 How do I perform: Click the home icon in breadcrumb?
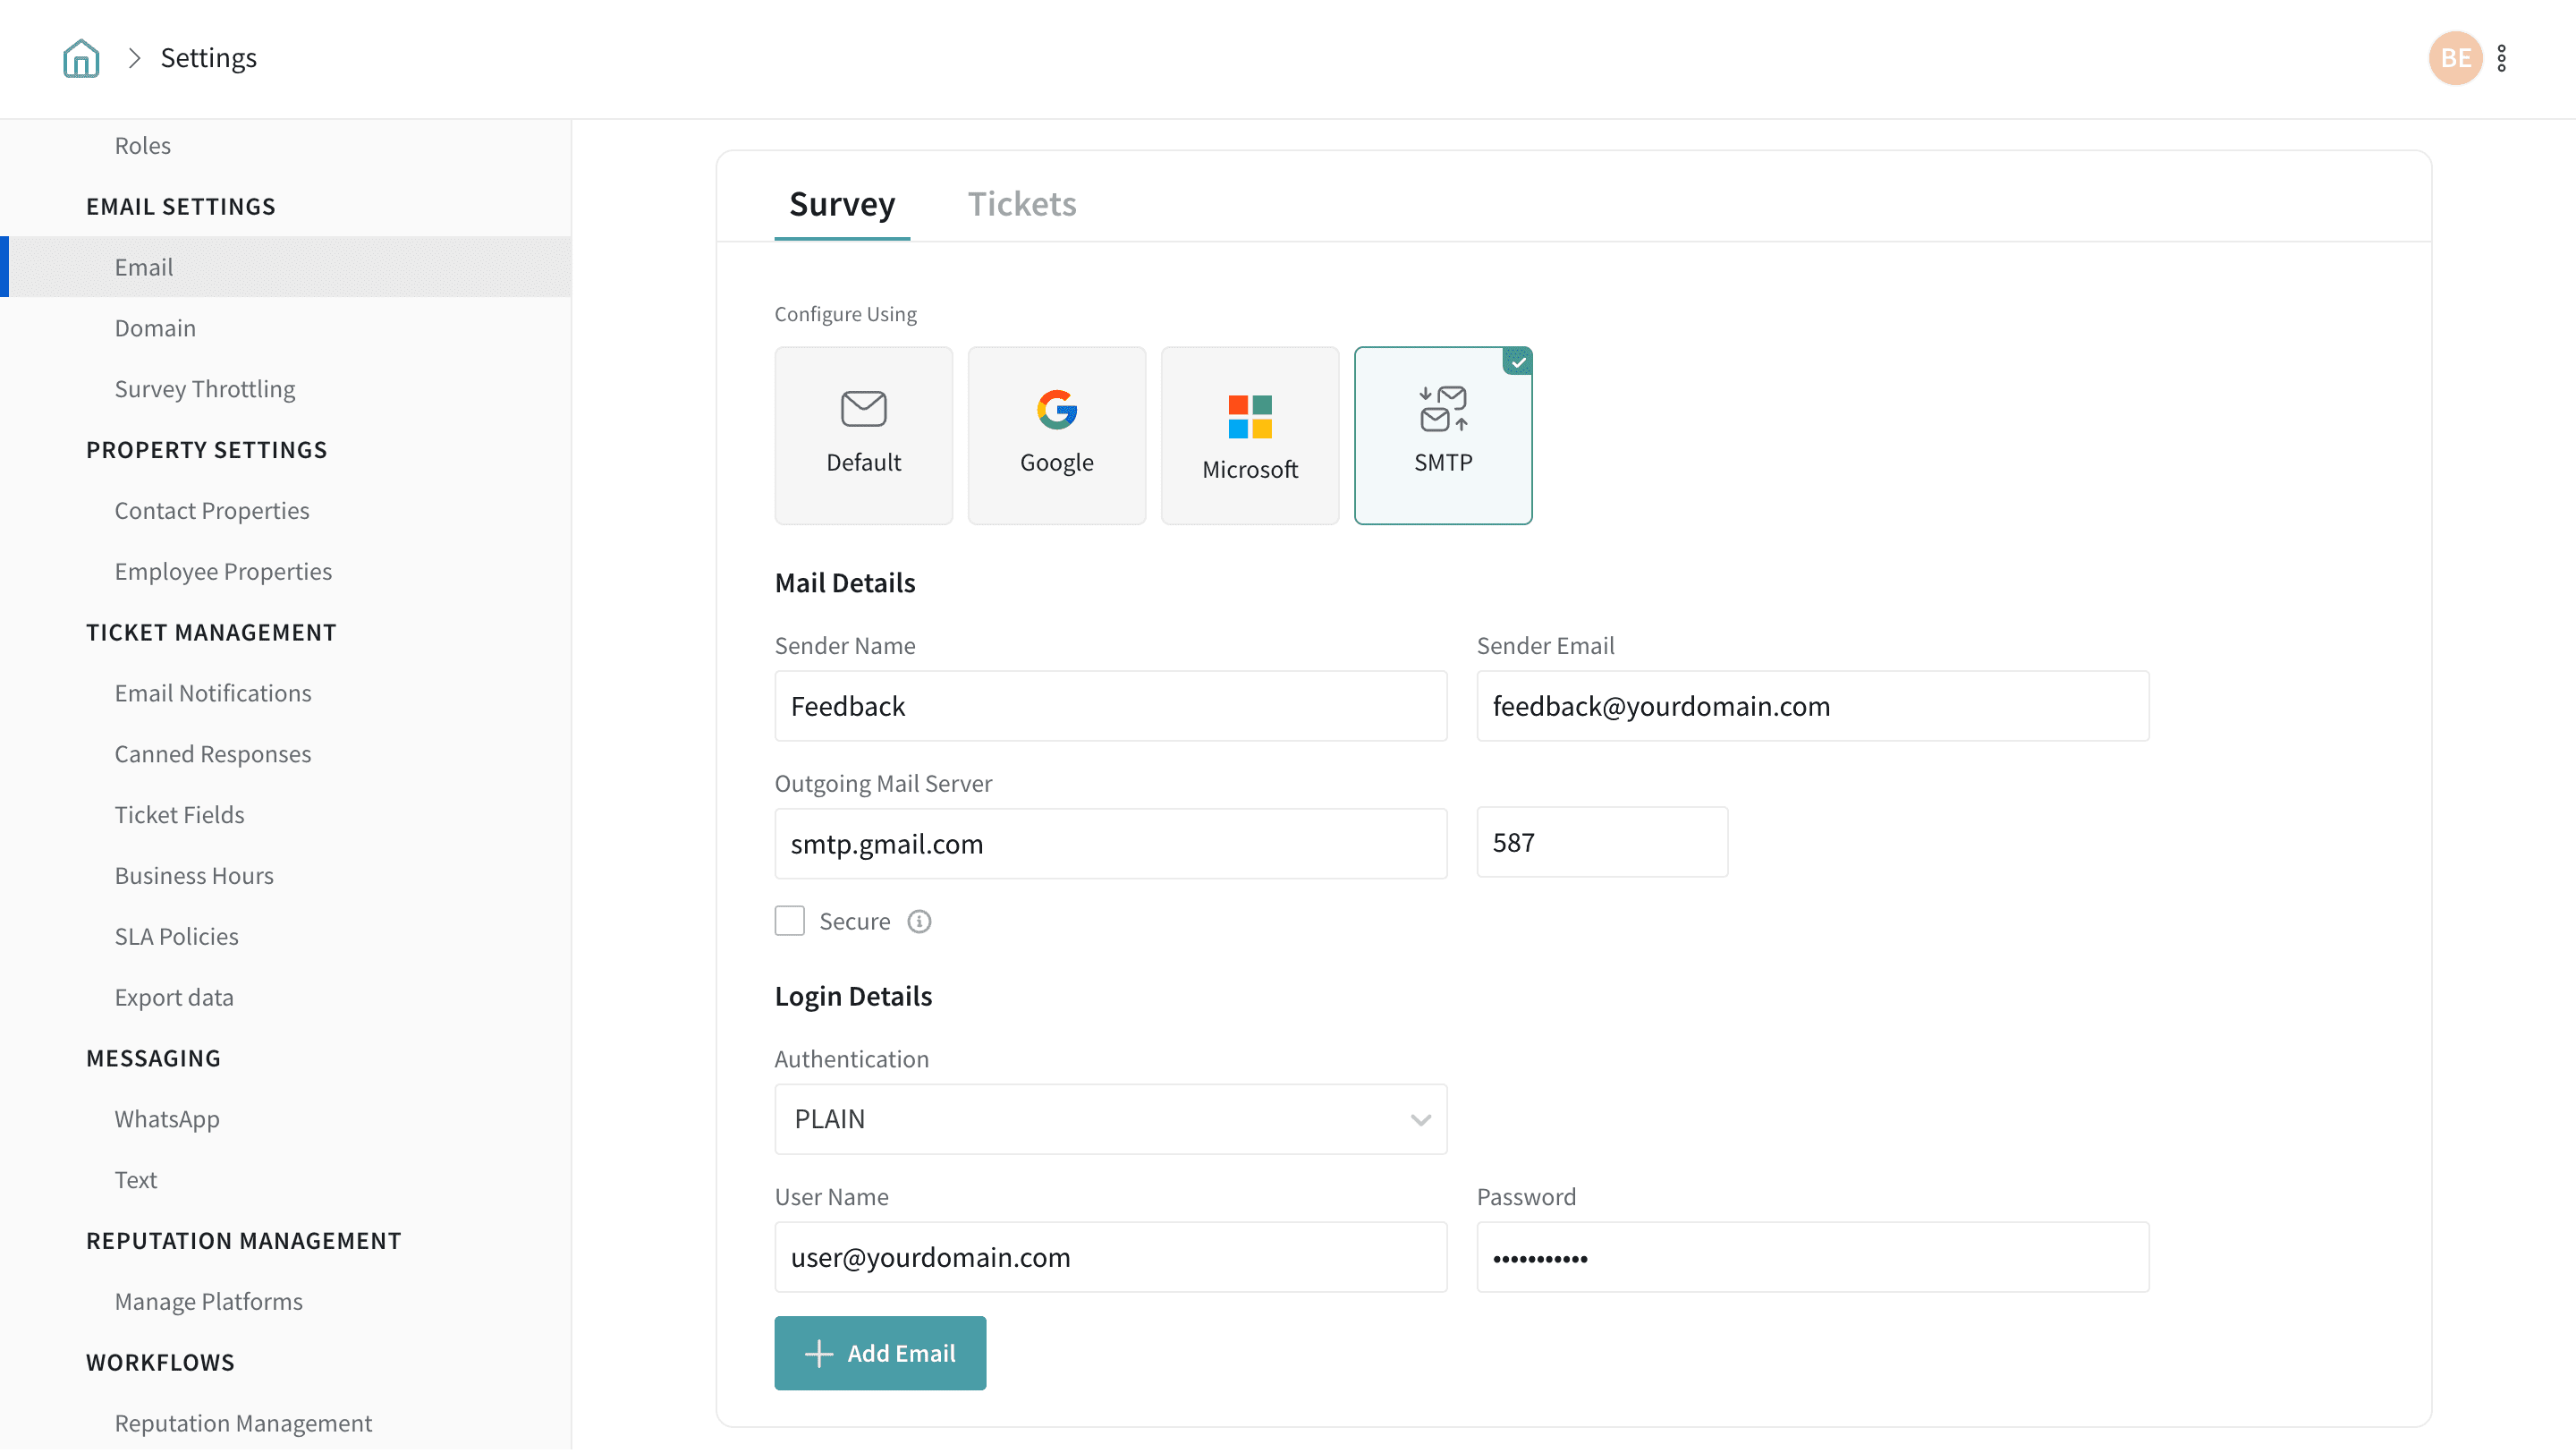[81, 58]
